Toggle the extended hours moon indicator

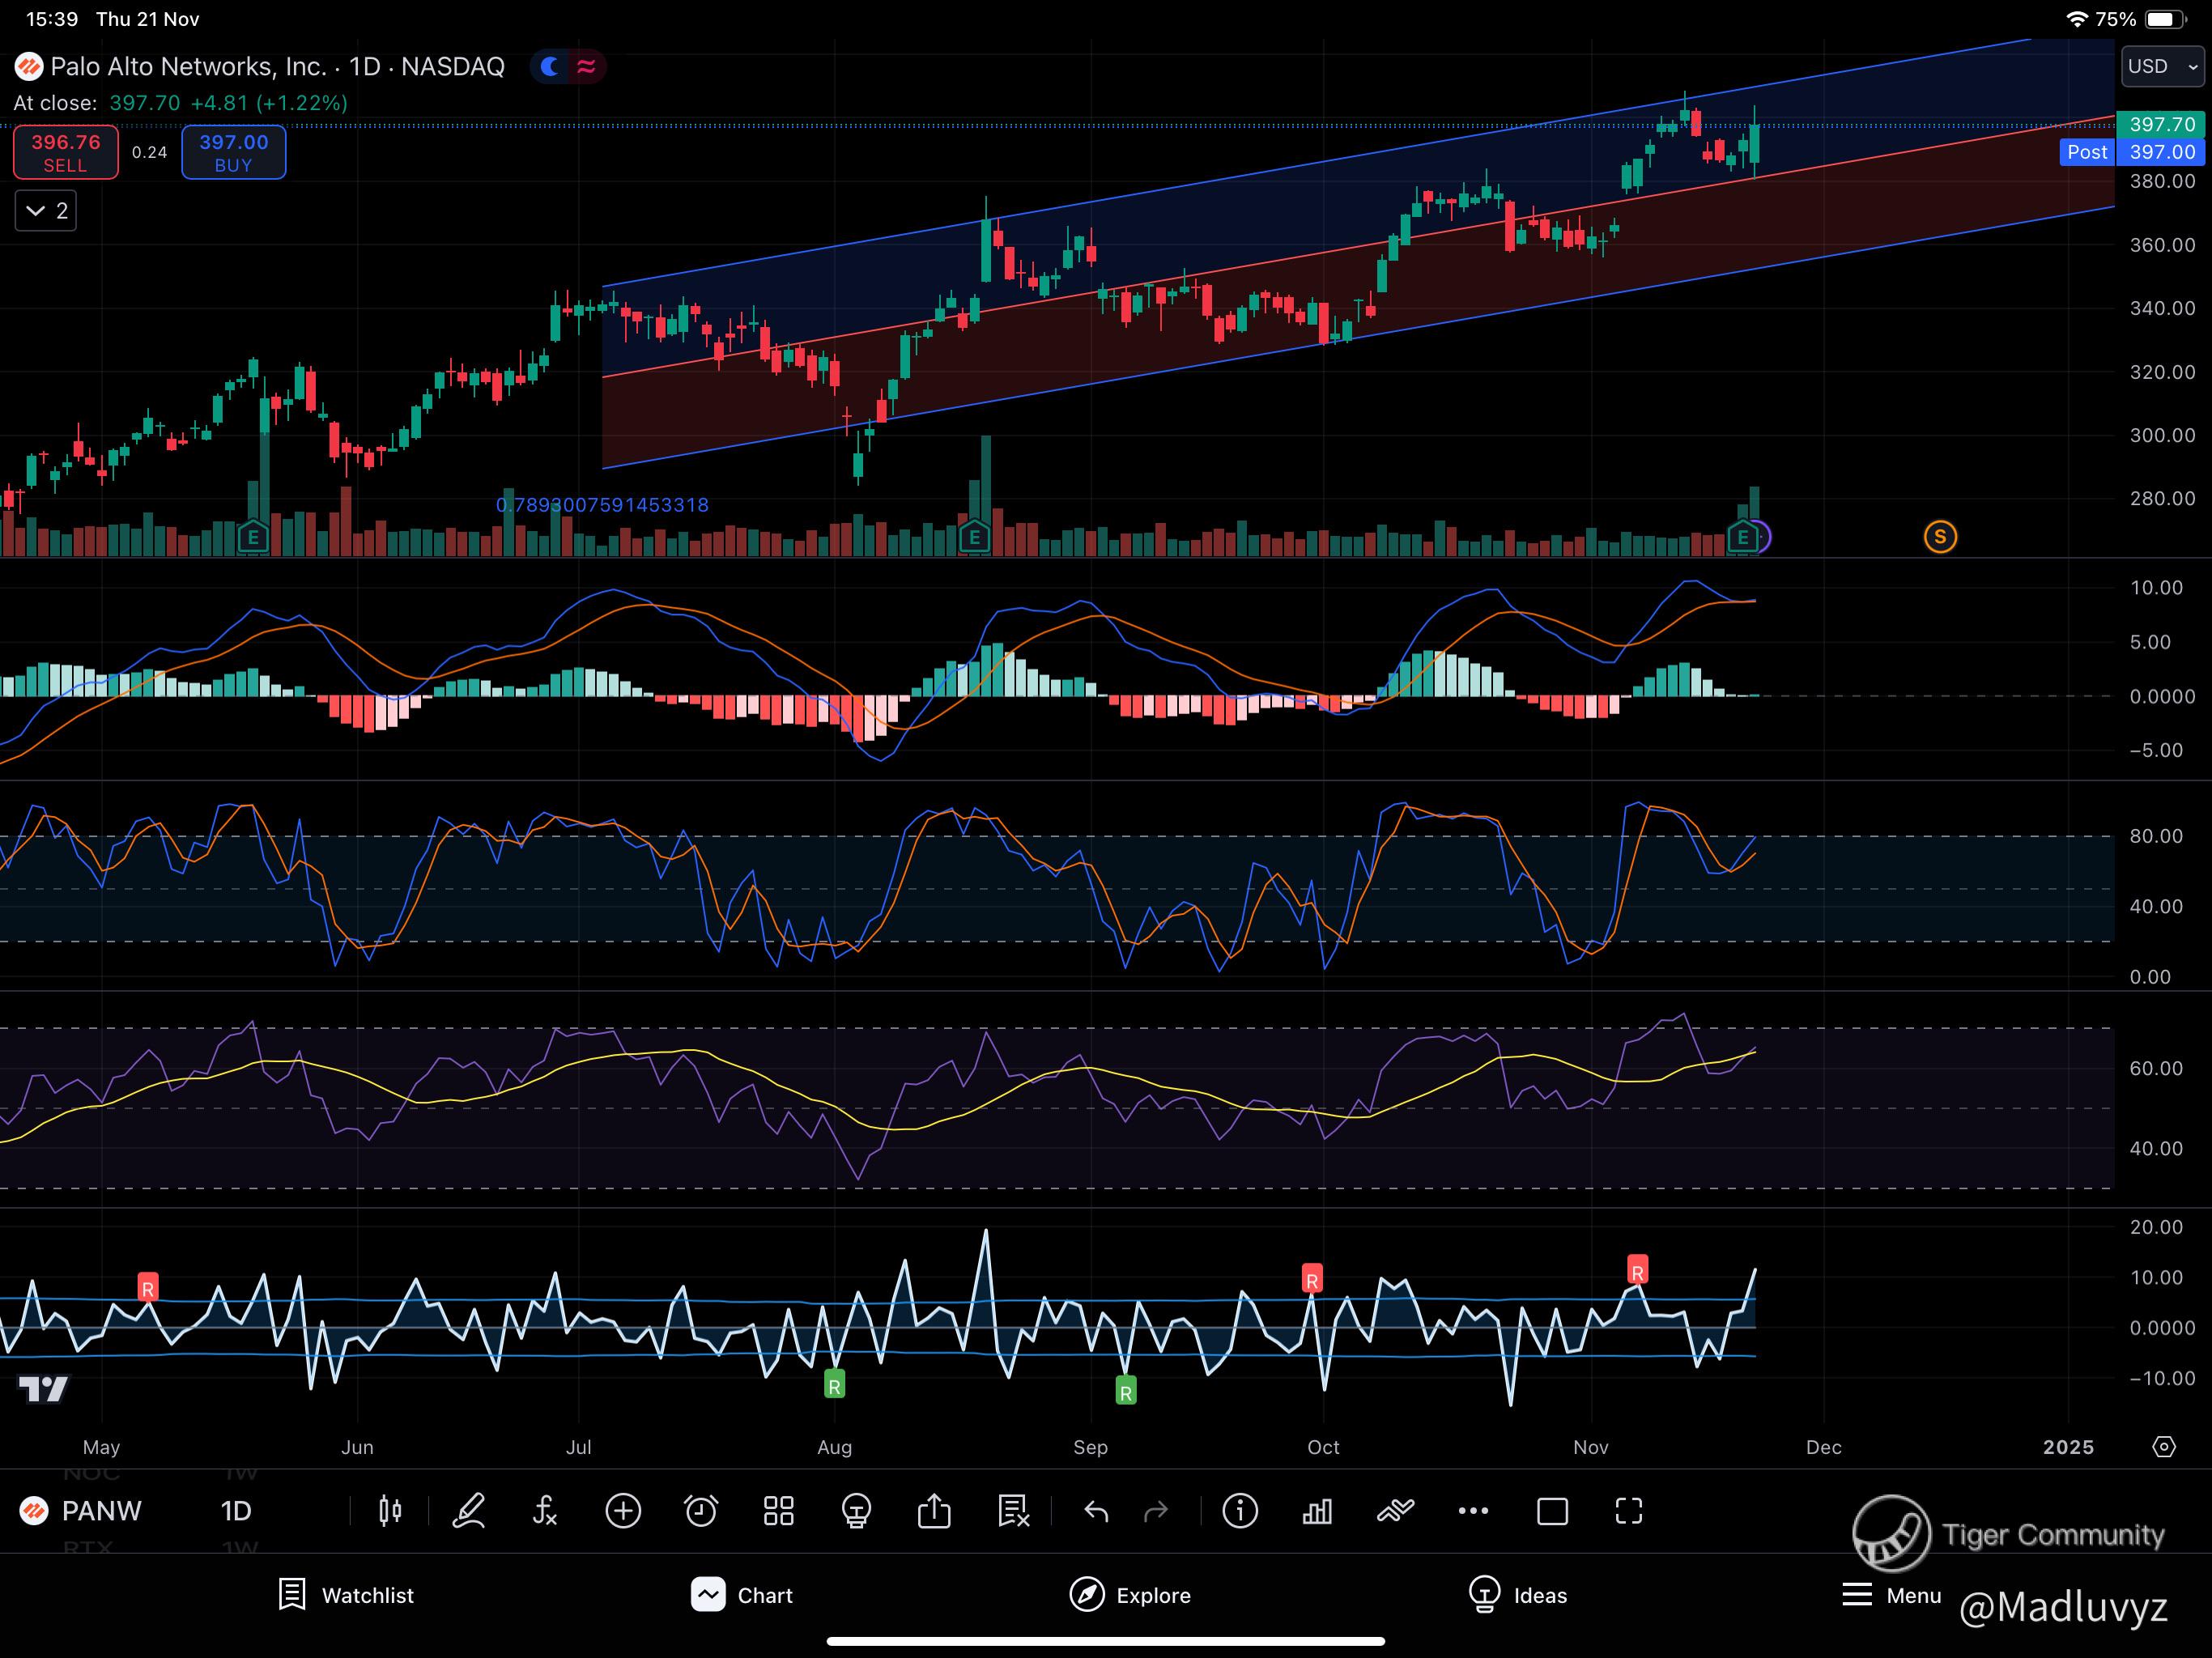[549, 67]
